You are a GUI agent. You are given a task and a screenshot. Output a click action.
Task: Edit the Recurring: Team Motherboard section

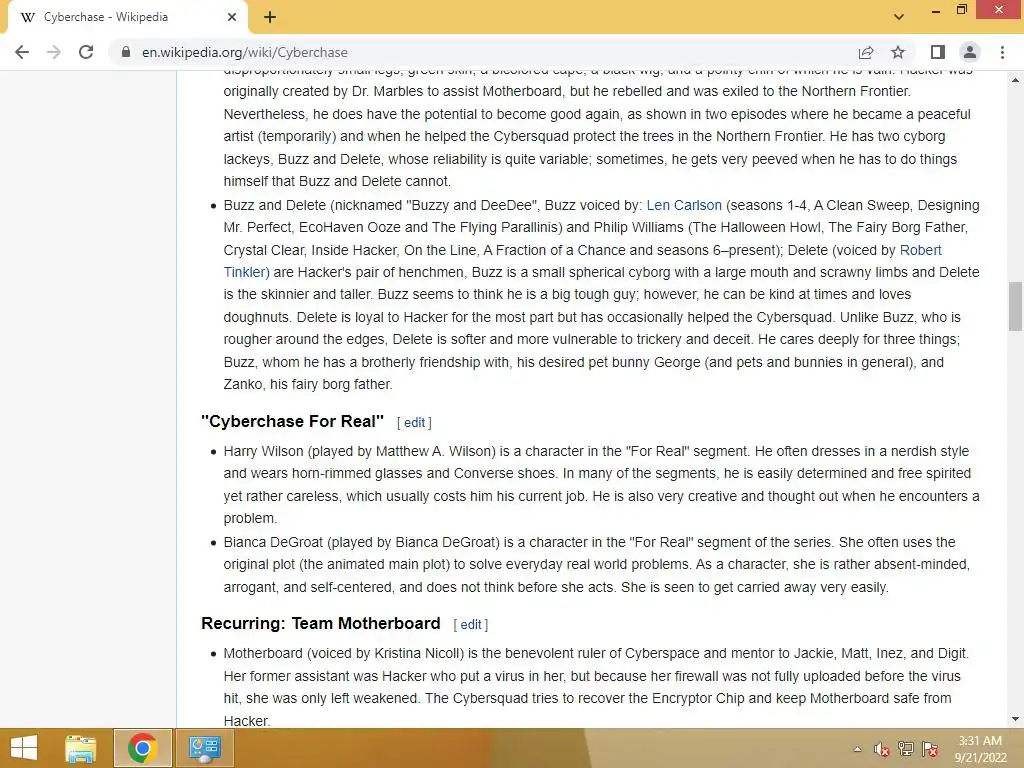tap(471, 625)
